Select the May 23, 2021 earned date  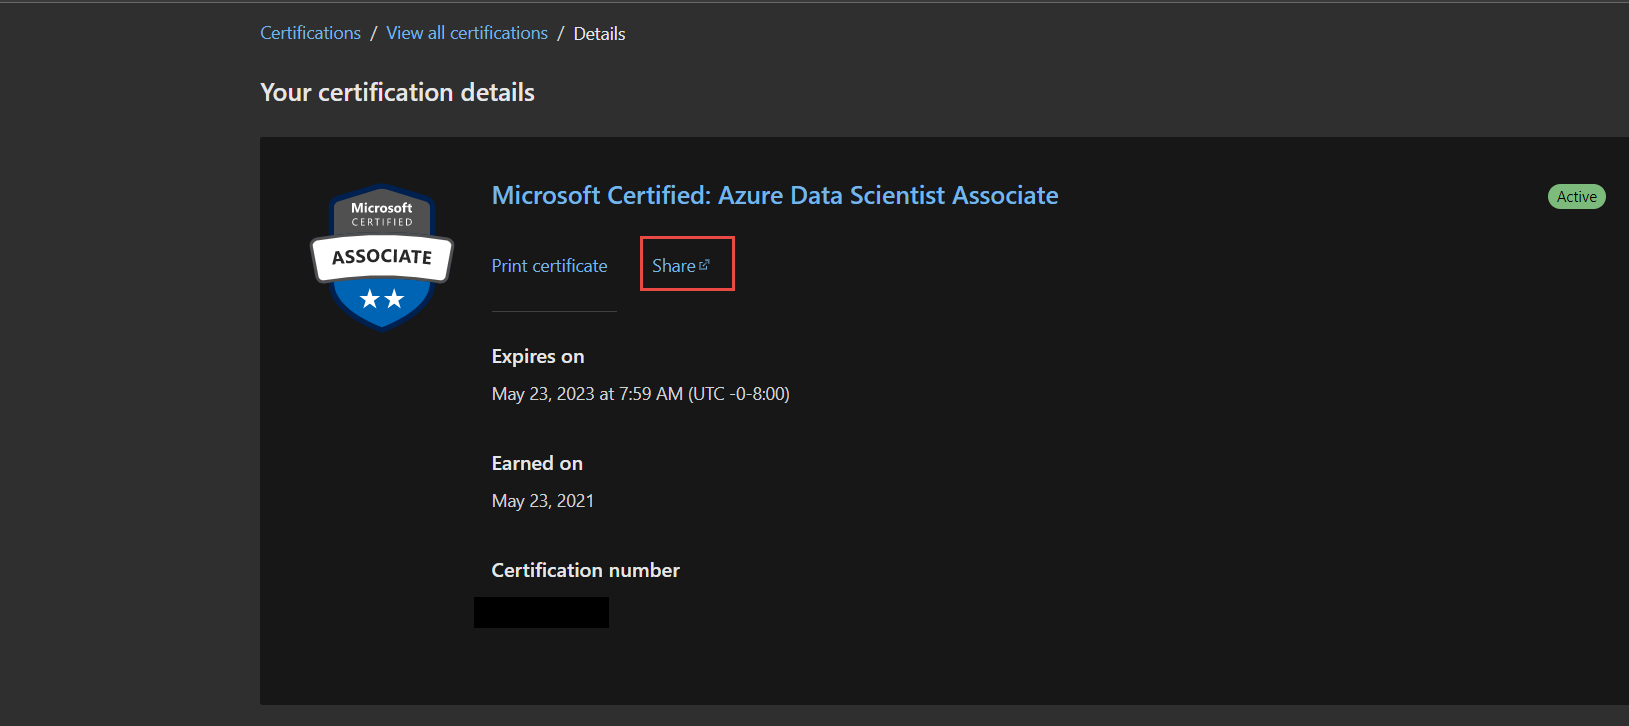pos(543,501)
